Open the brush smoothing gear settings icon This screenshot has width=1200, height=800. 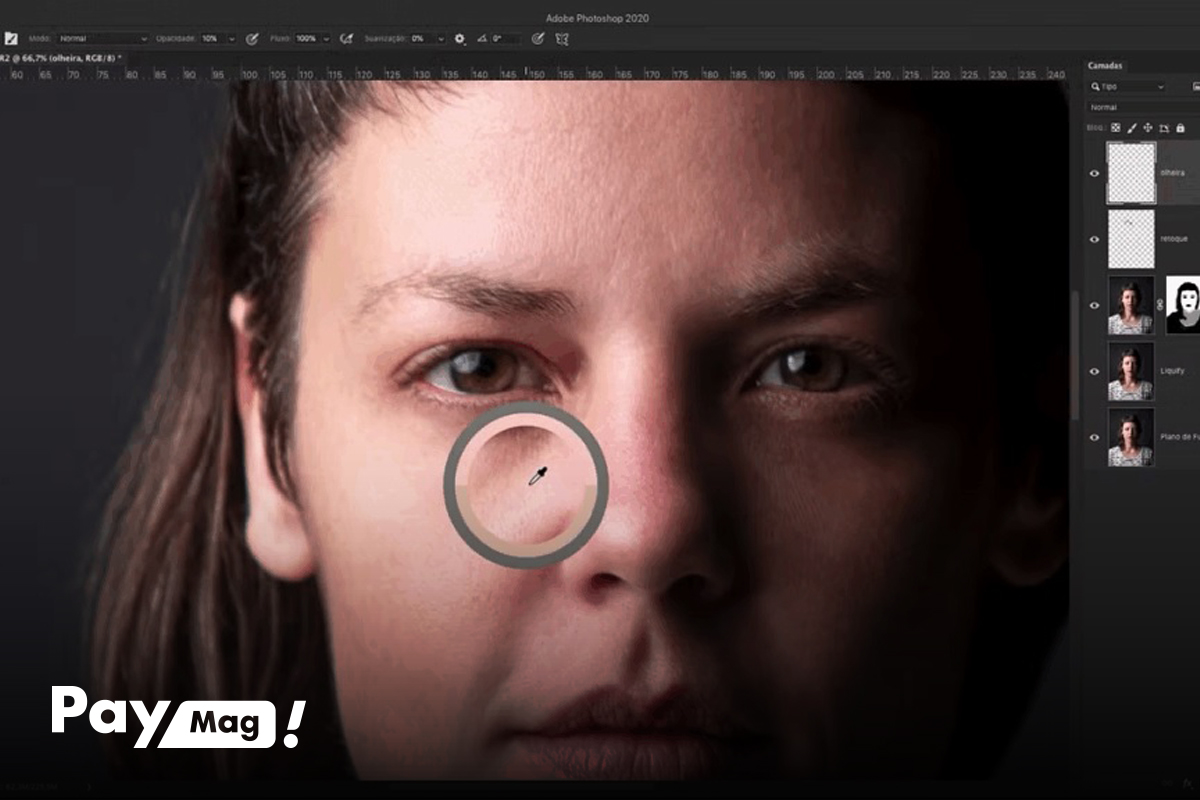click(x=458, y=40)
